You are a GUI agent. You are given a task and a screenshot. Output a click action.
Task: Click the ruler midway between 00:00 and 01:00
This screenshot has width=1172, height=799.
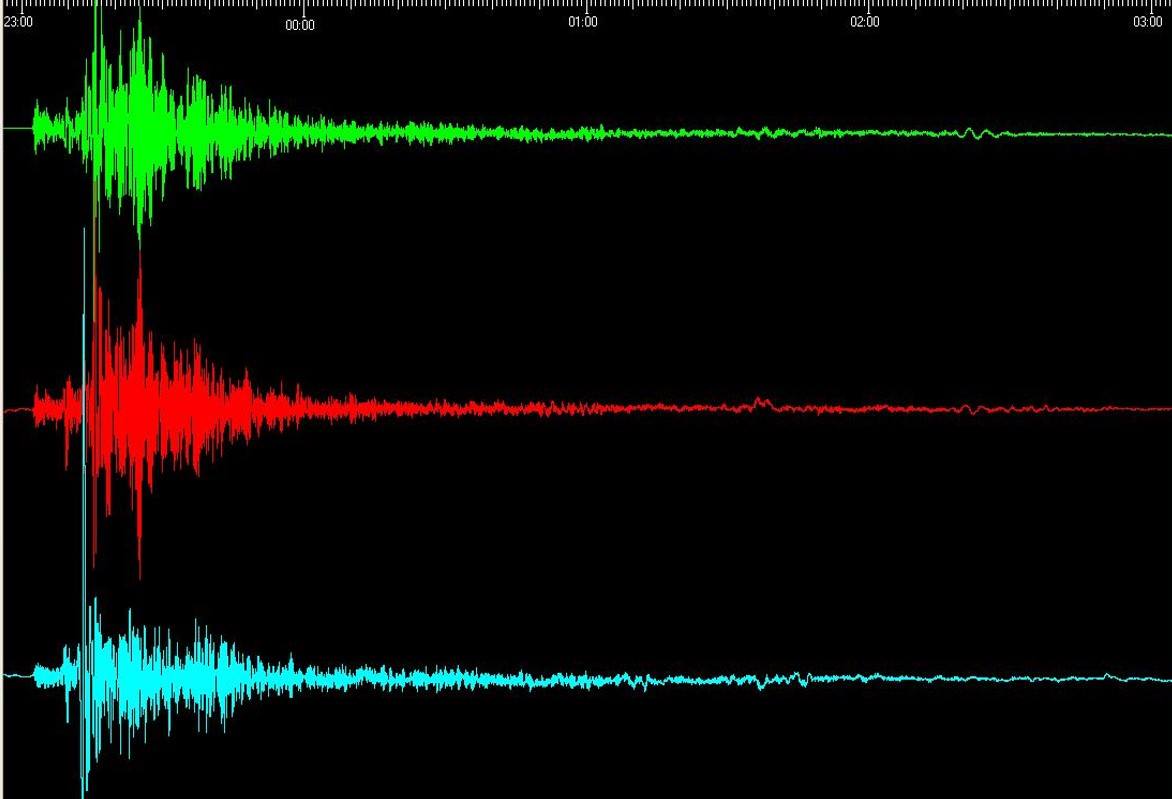[441, 6]
